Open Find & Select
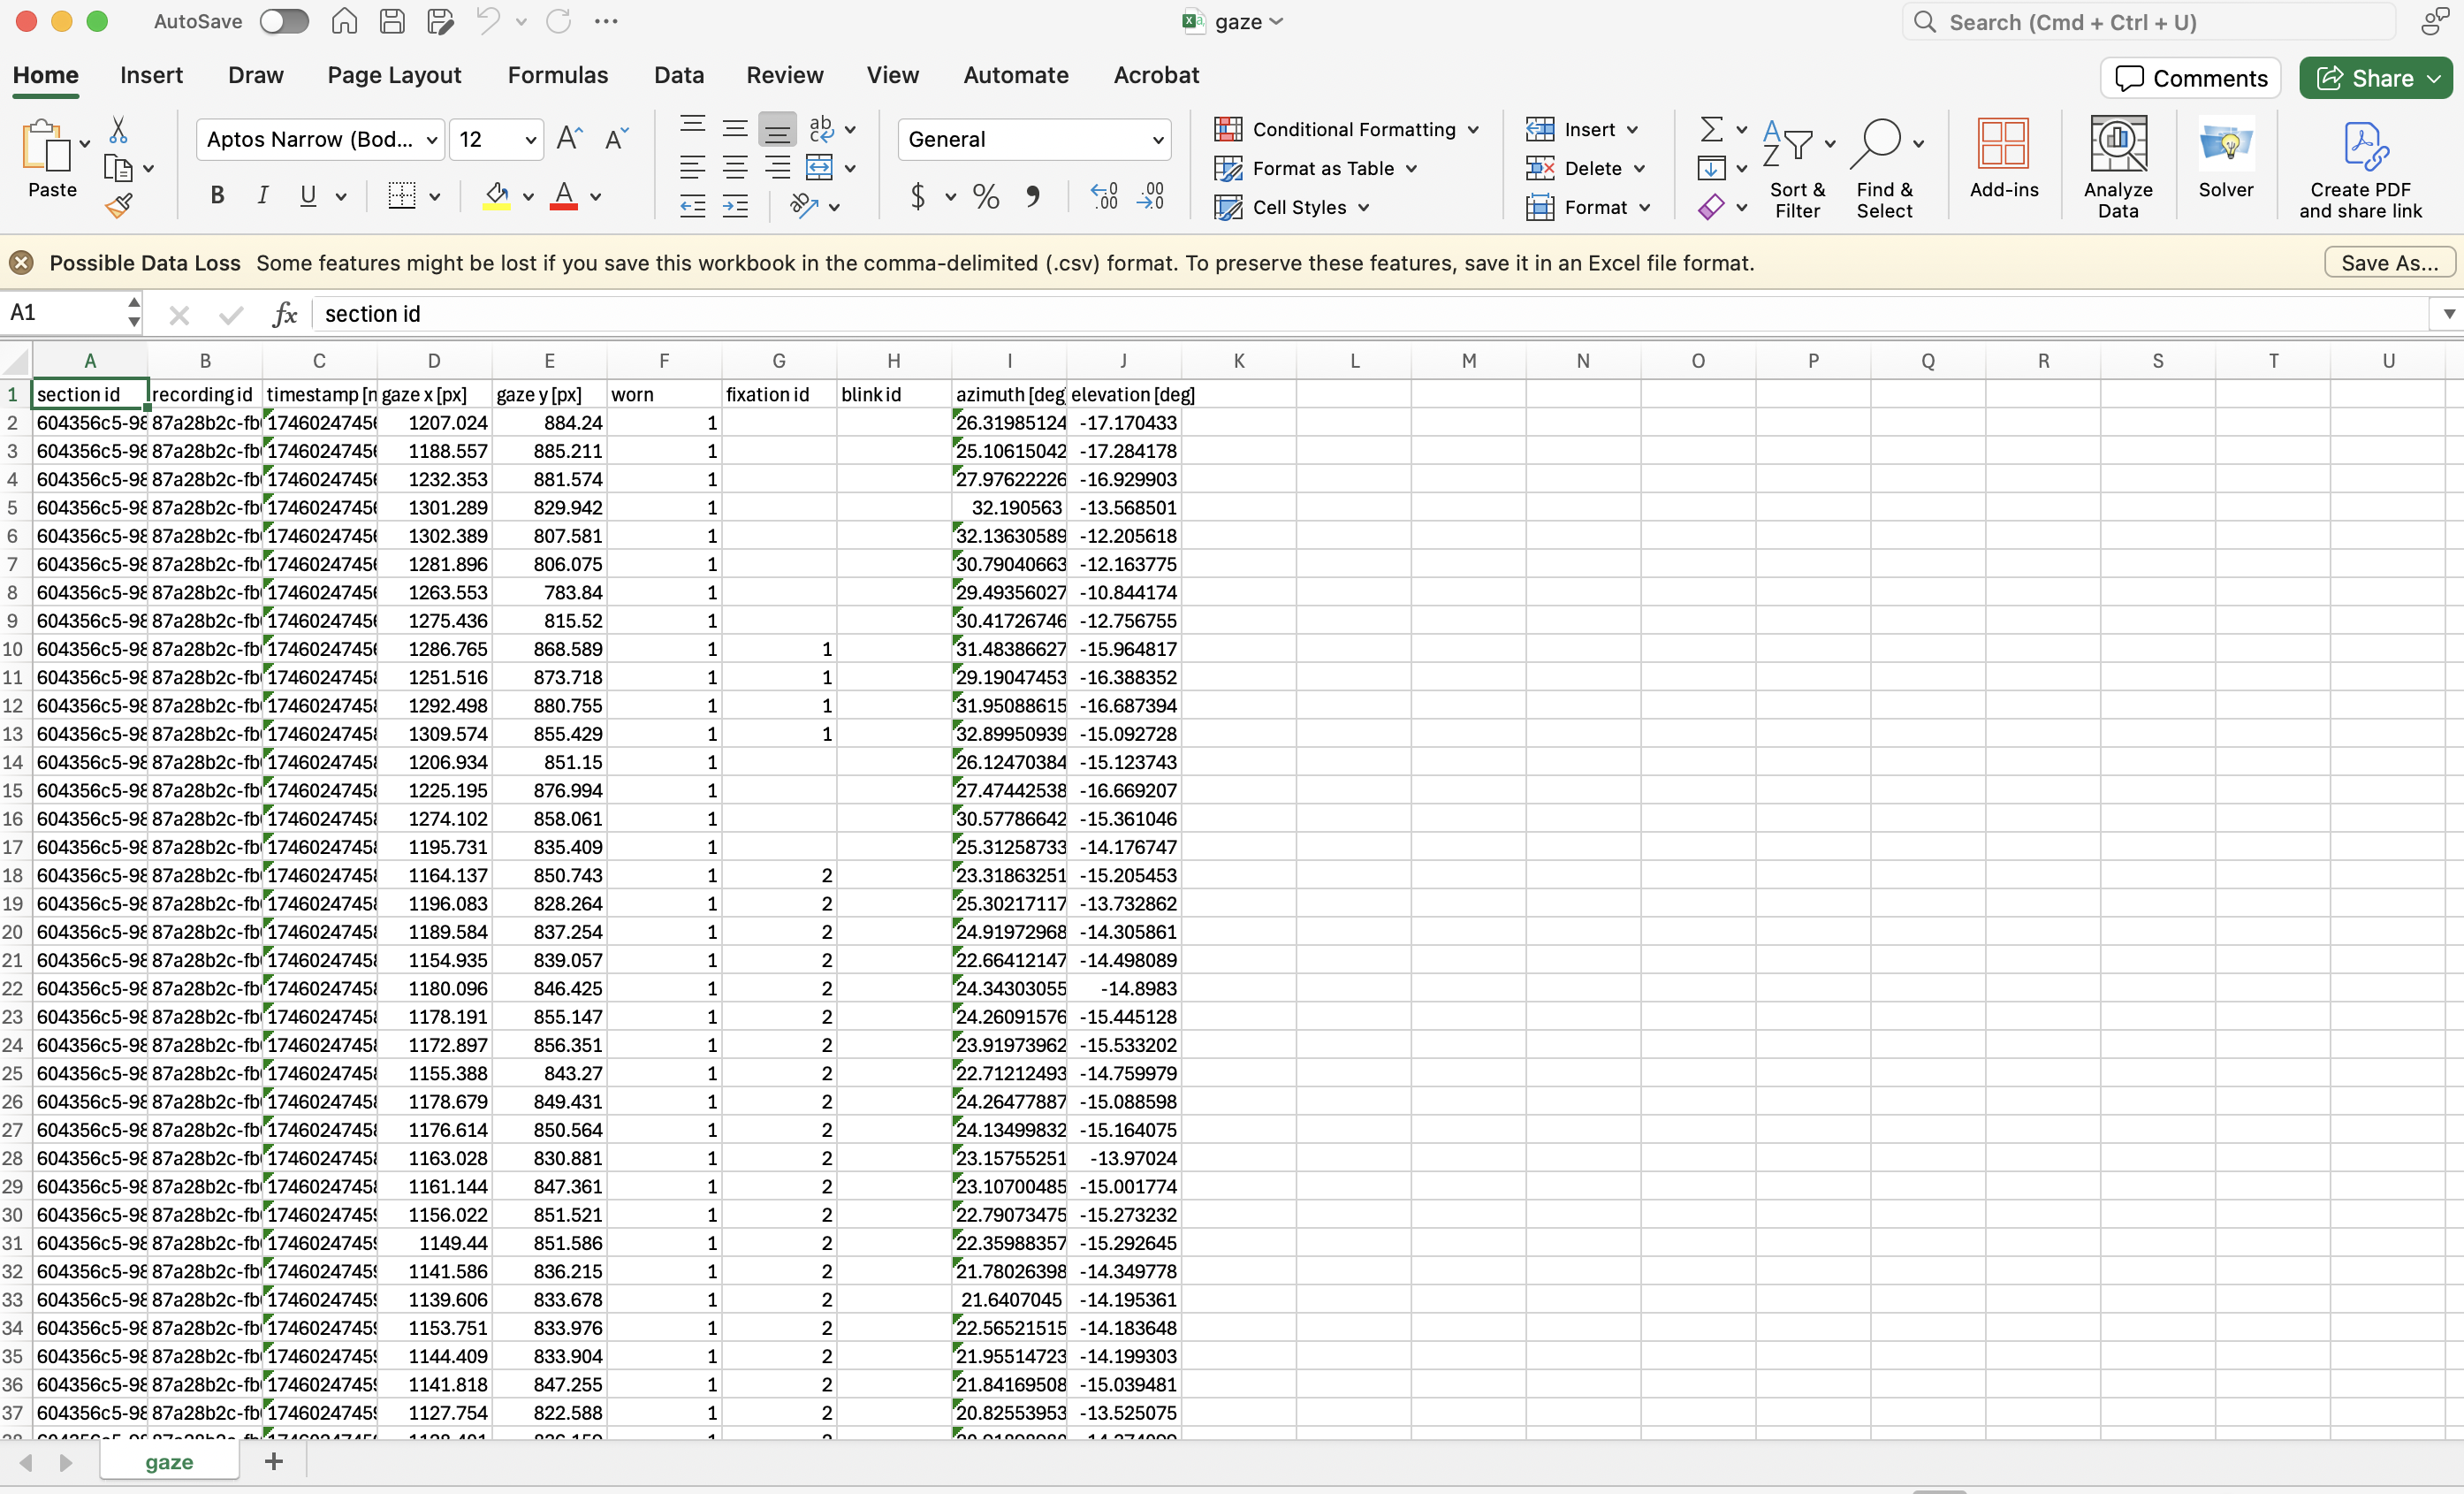The width and height of the screenshot is (2464, 1494). pos(1884,169)
